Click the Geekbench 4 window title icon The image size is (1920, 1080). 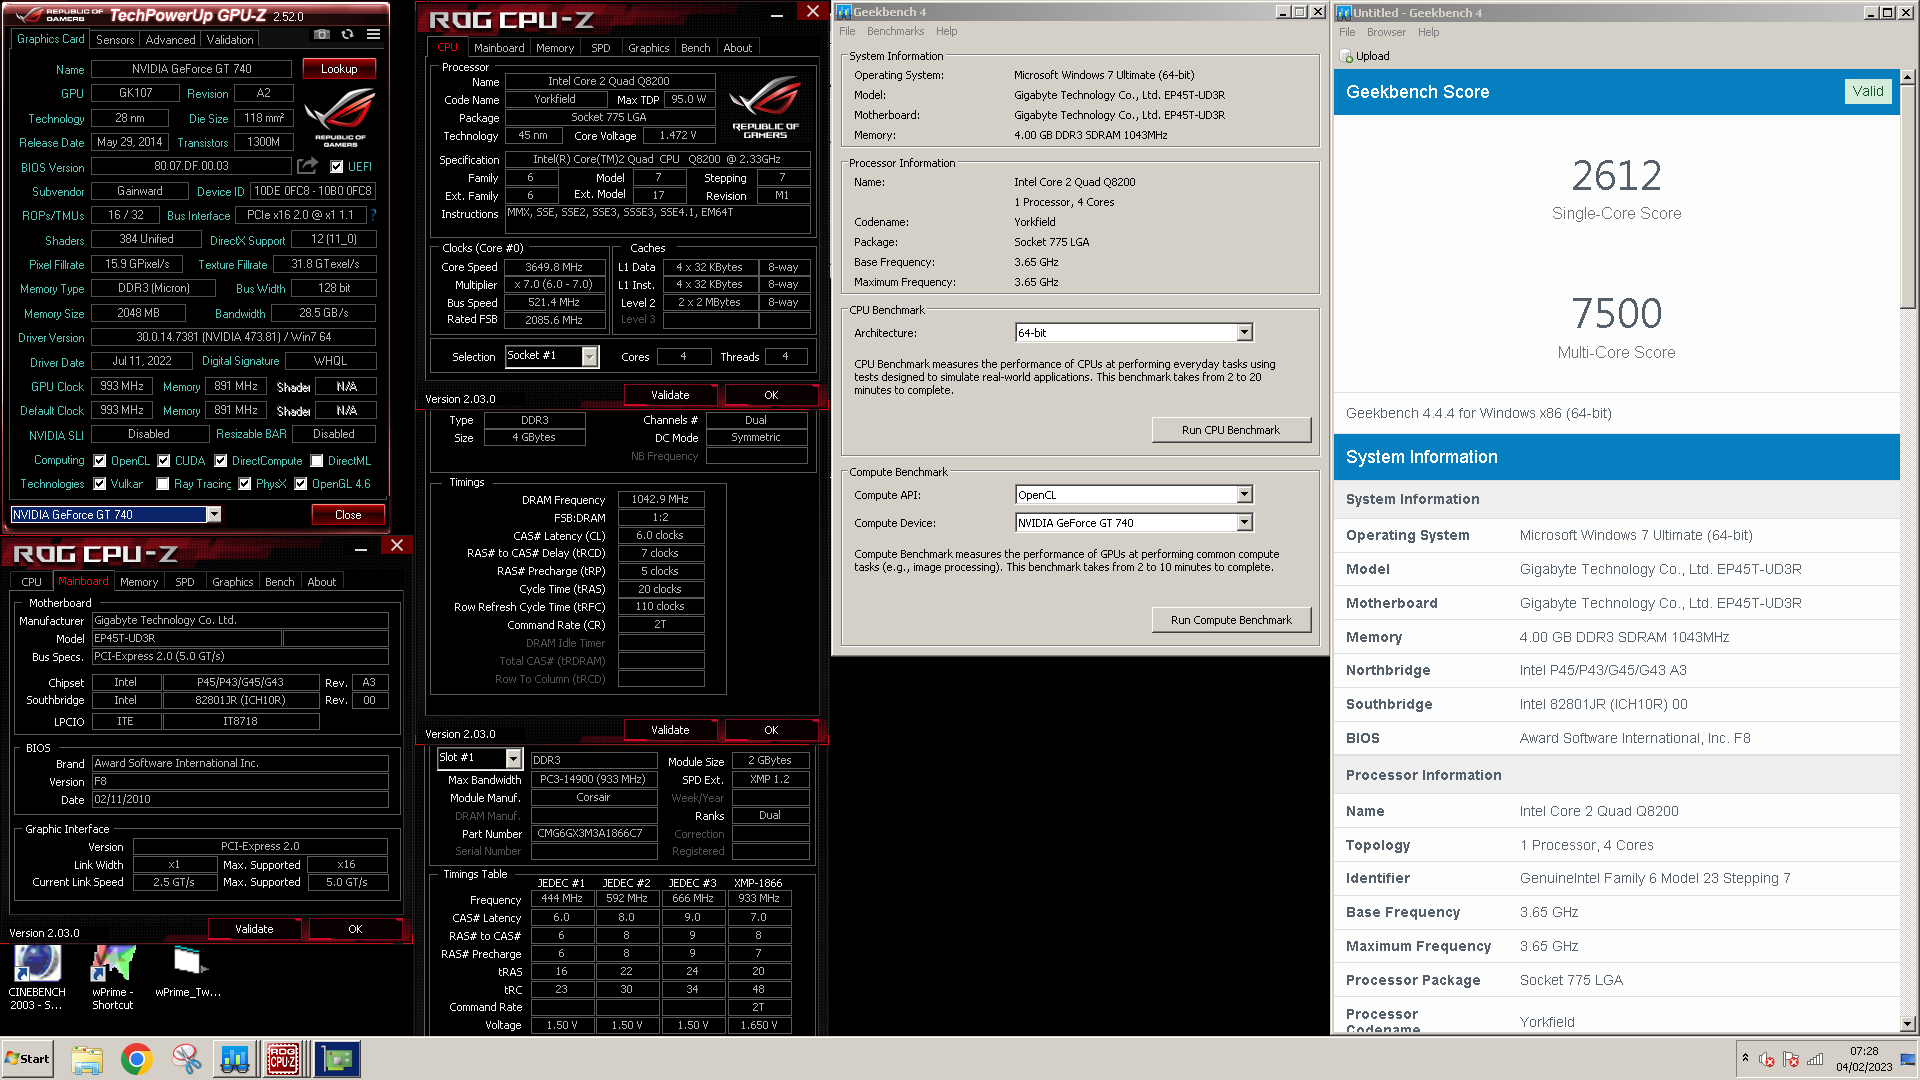(x=844, y=12)
